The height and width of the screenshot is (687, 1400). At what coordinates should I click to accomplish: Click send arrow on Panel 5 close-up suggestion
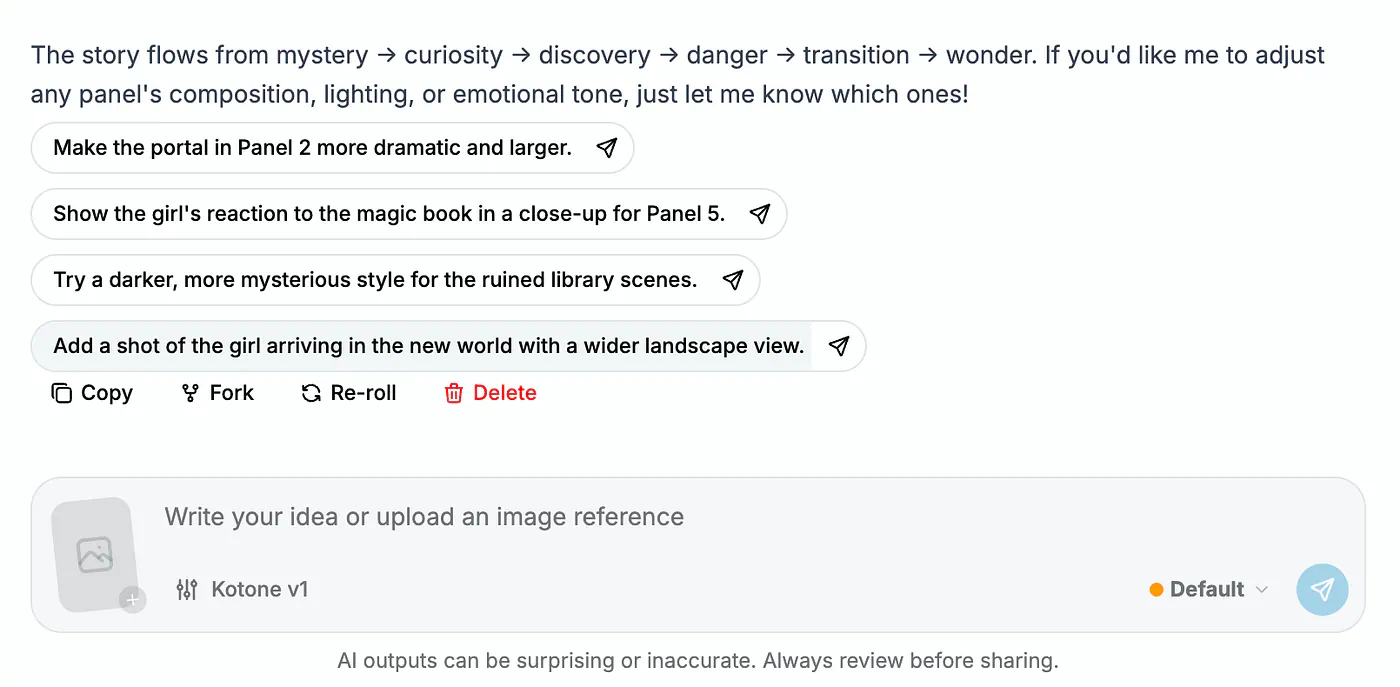(x=759, y=214)
